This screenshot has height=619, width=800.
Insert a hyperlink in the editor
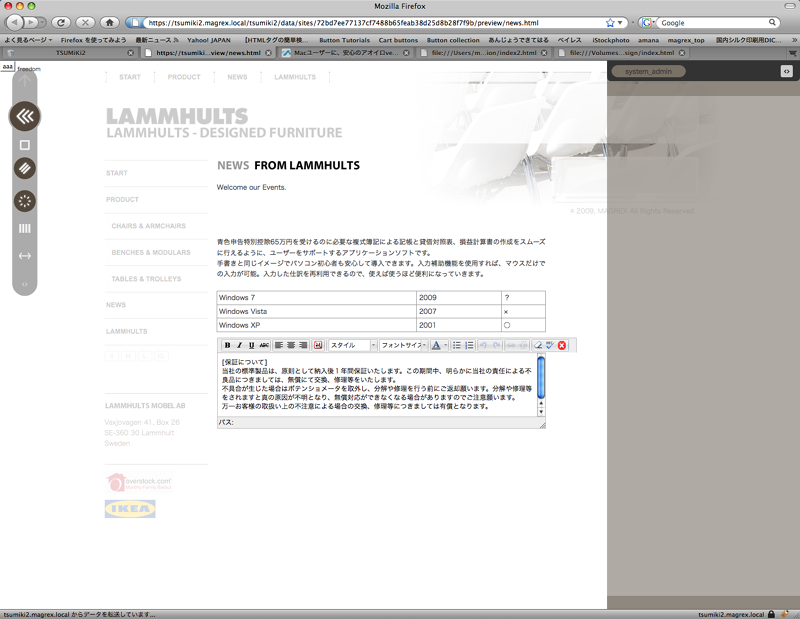point(511,345)
